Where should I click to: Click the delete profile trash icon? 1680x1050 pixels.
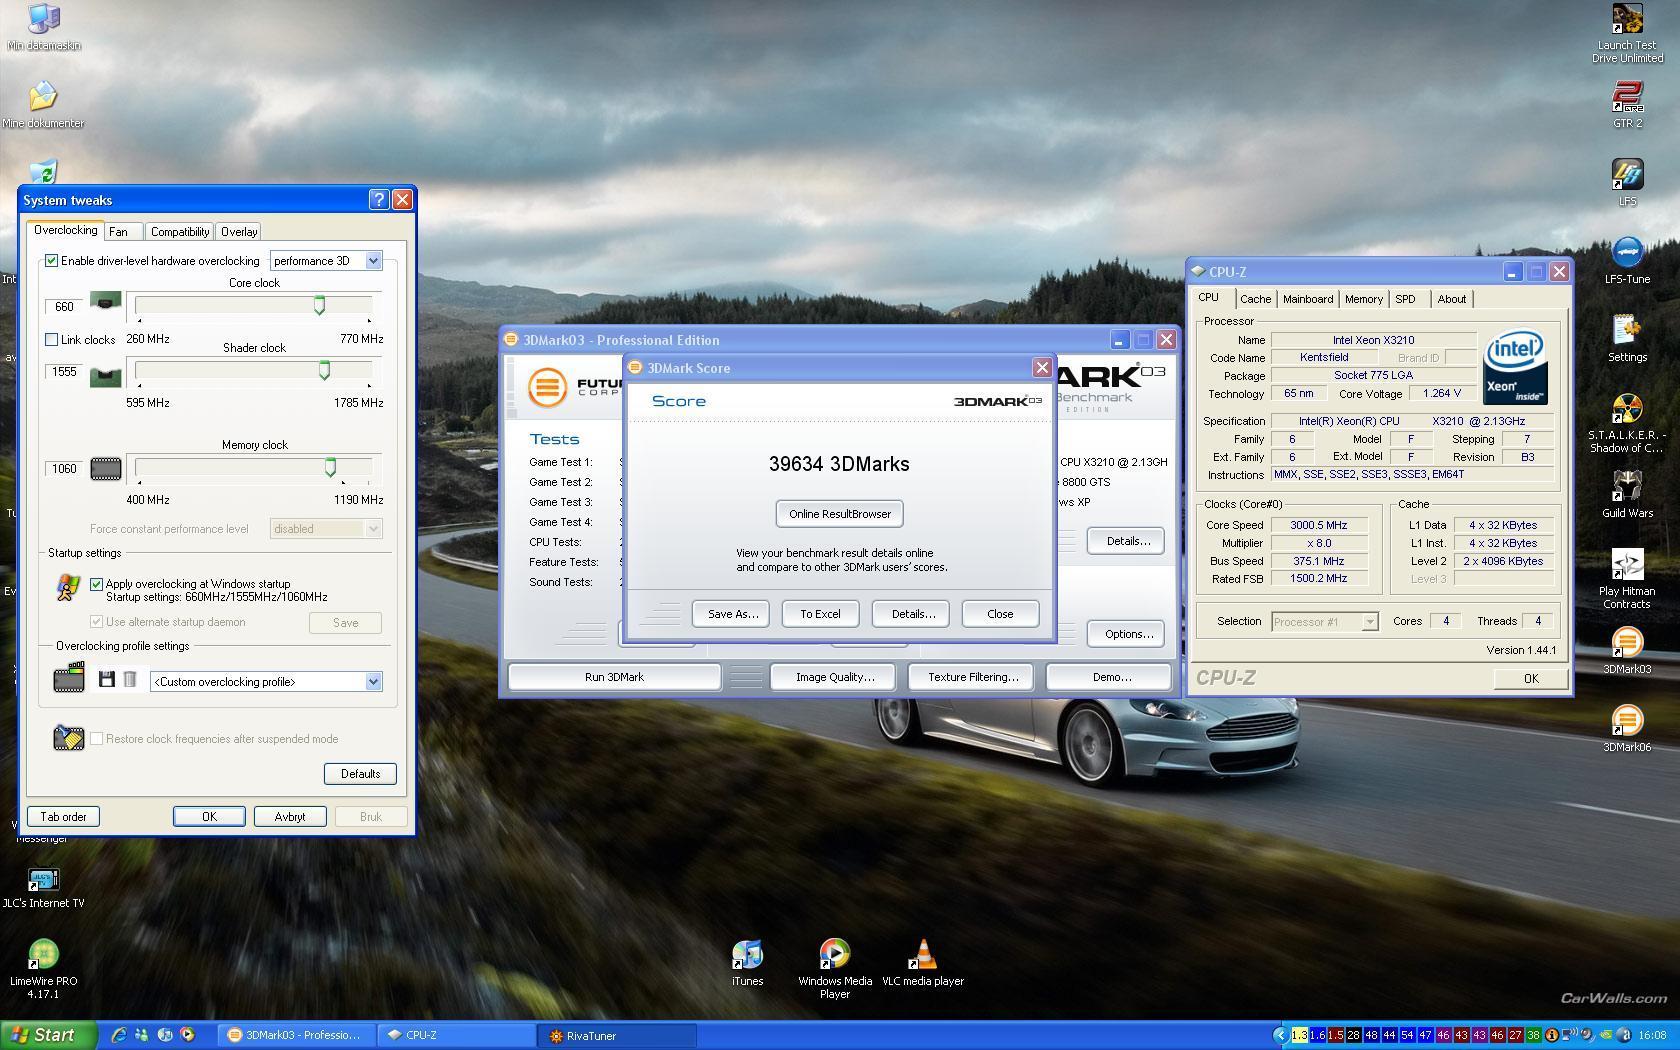(x=130, y=680)
